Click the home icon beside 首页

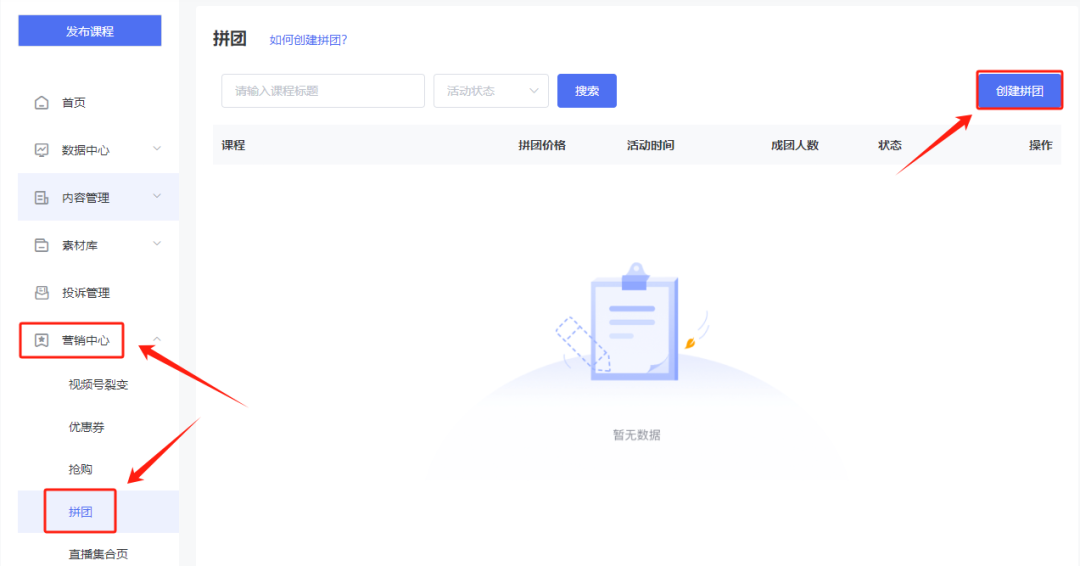pyautogui.click(x=41, y=103)
